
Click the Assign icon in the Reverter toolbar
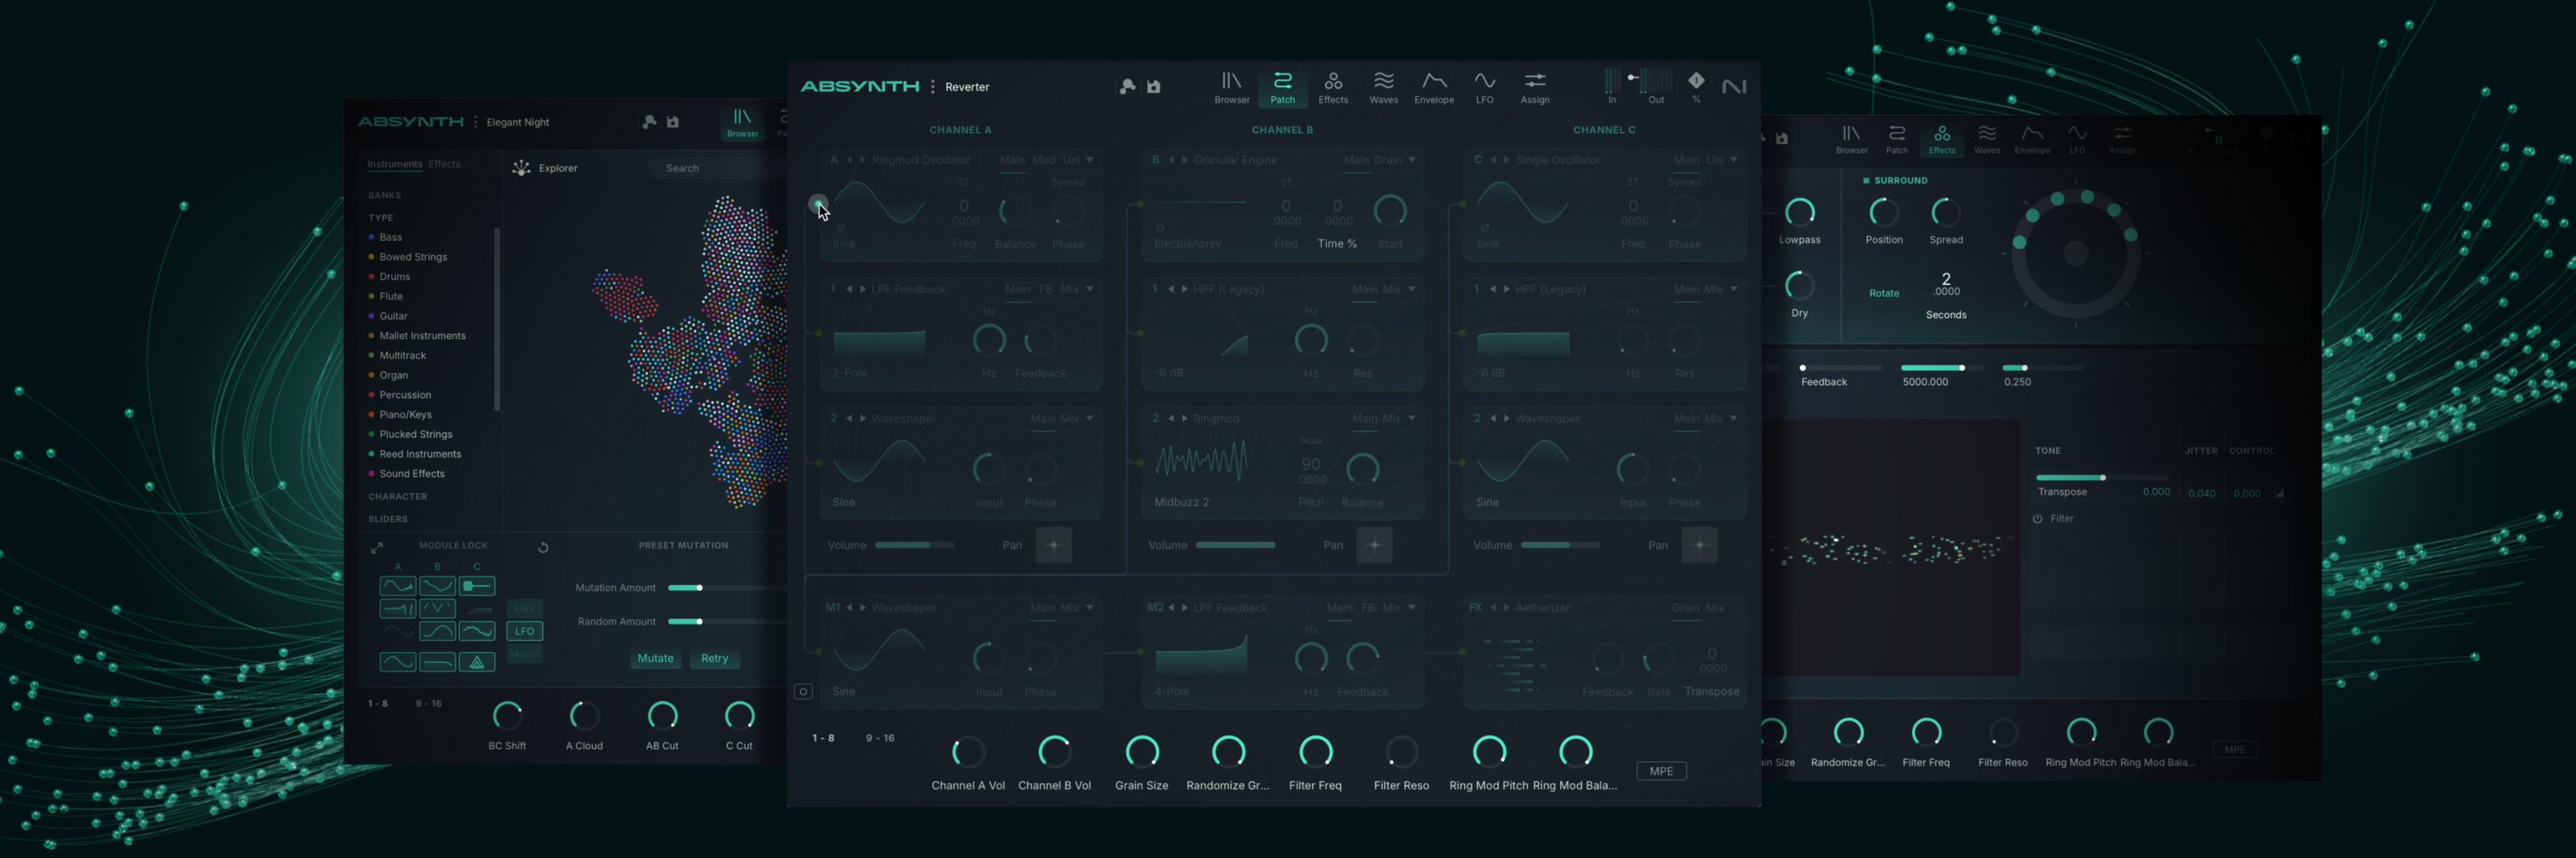(1535, 86)
